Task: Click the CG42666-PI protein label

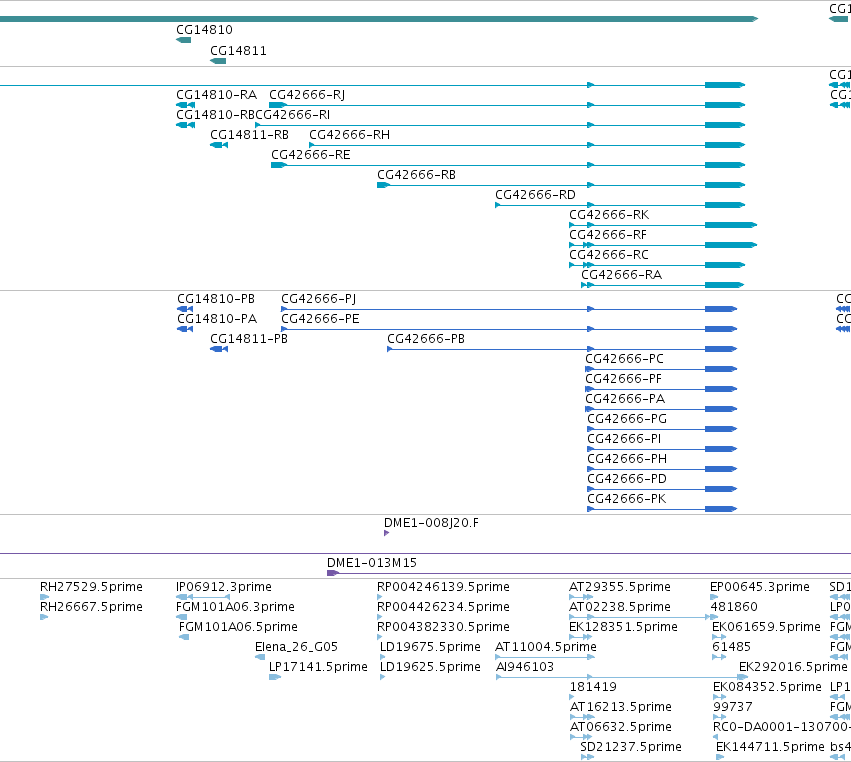Action: coord(625,439)
